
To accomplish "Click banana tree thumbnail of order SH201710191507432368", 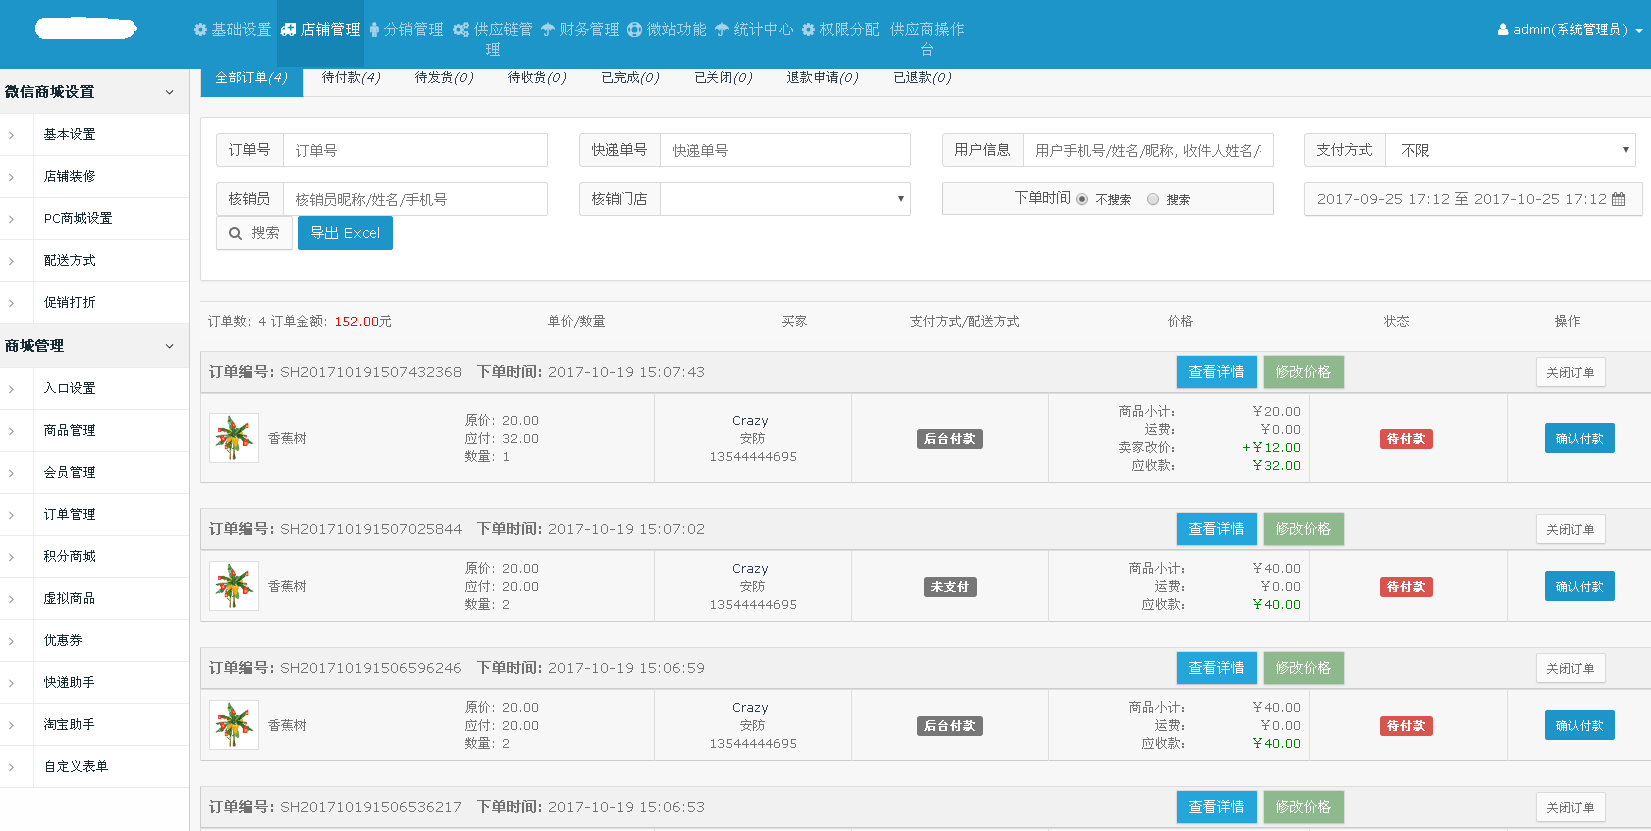I will pos(234,438).
